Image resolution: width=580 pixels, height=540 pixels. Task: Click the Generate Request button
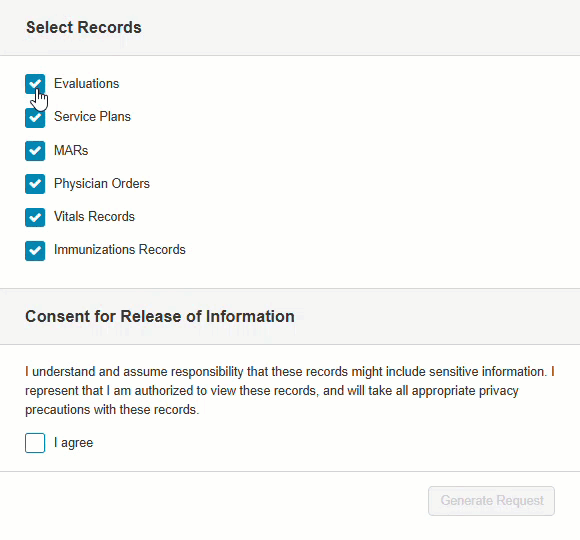(x=491, y=501)
